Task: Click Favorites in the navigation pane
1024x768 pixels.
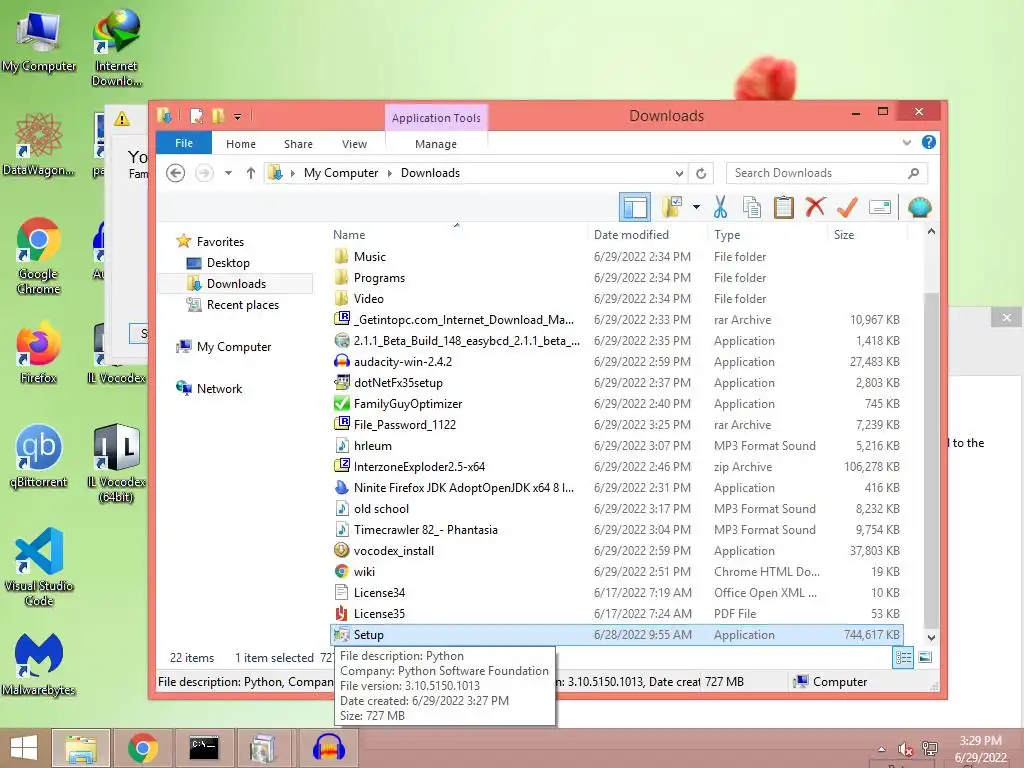Action: (220, 242)
